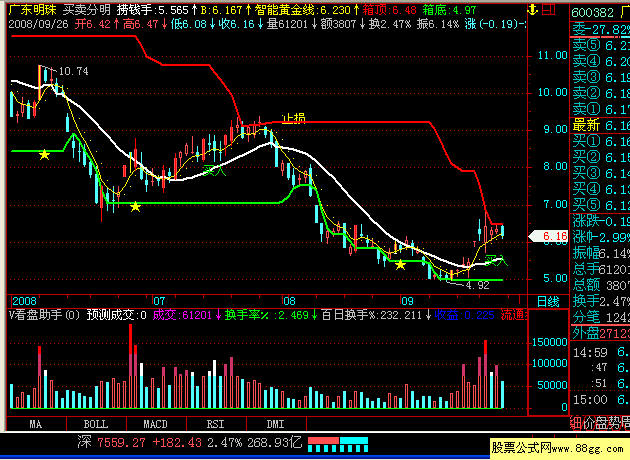Viewport: 630px width, 460px height.
Task: Click the 换手 turnover row in the quote panel
Action: click(600, 301)
